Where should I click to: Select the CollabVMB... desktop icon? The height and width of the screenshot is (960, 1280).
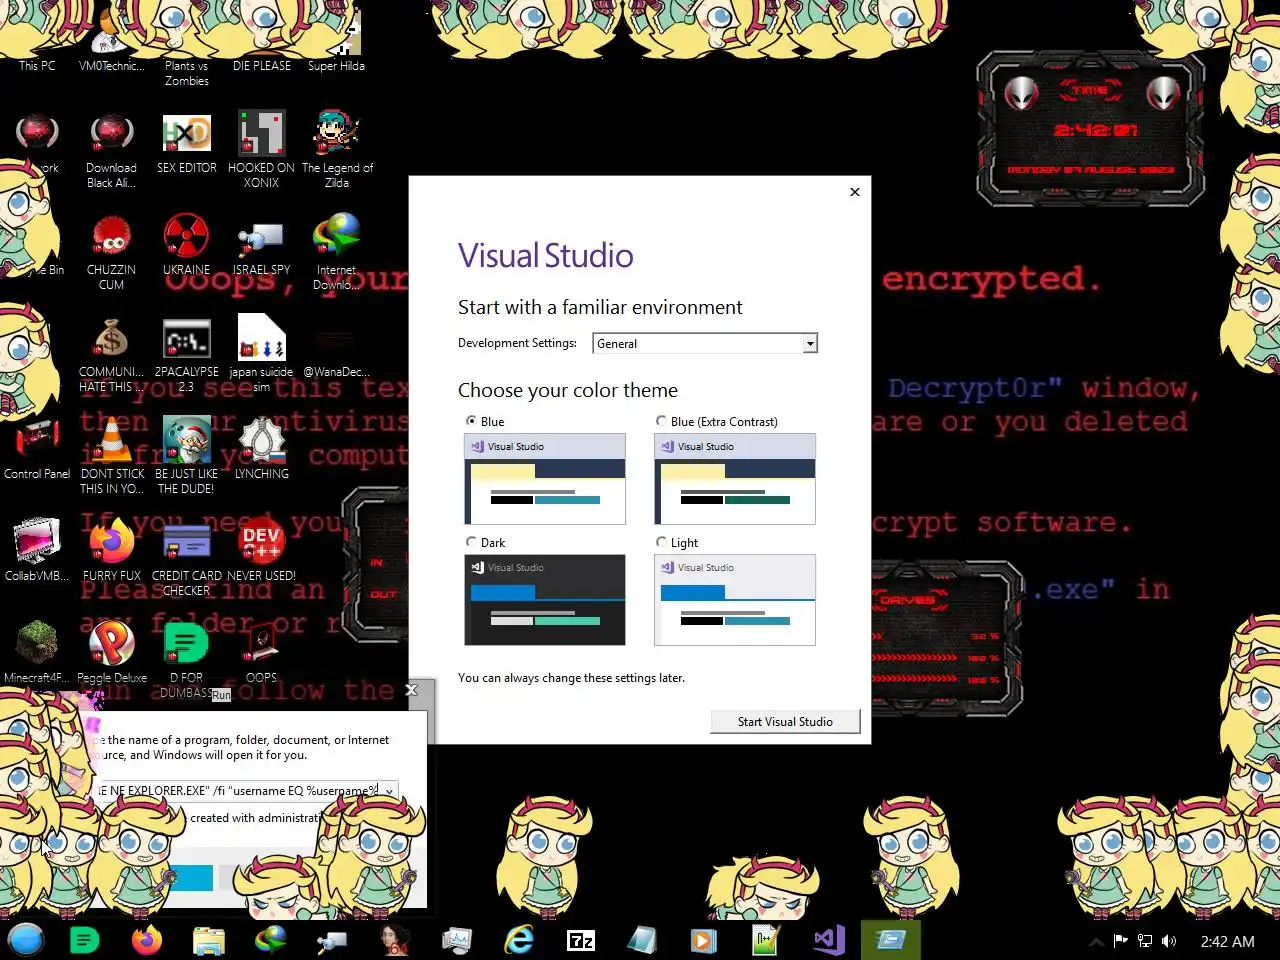37,550
